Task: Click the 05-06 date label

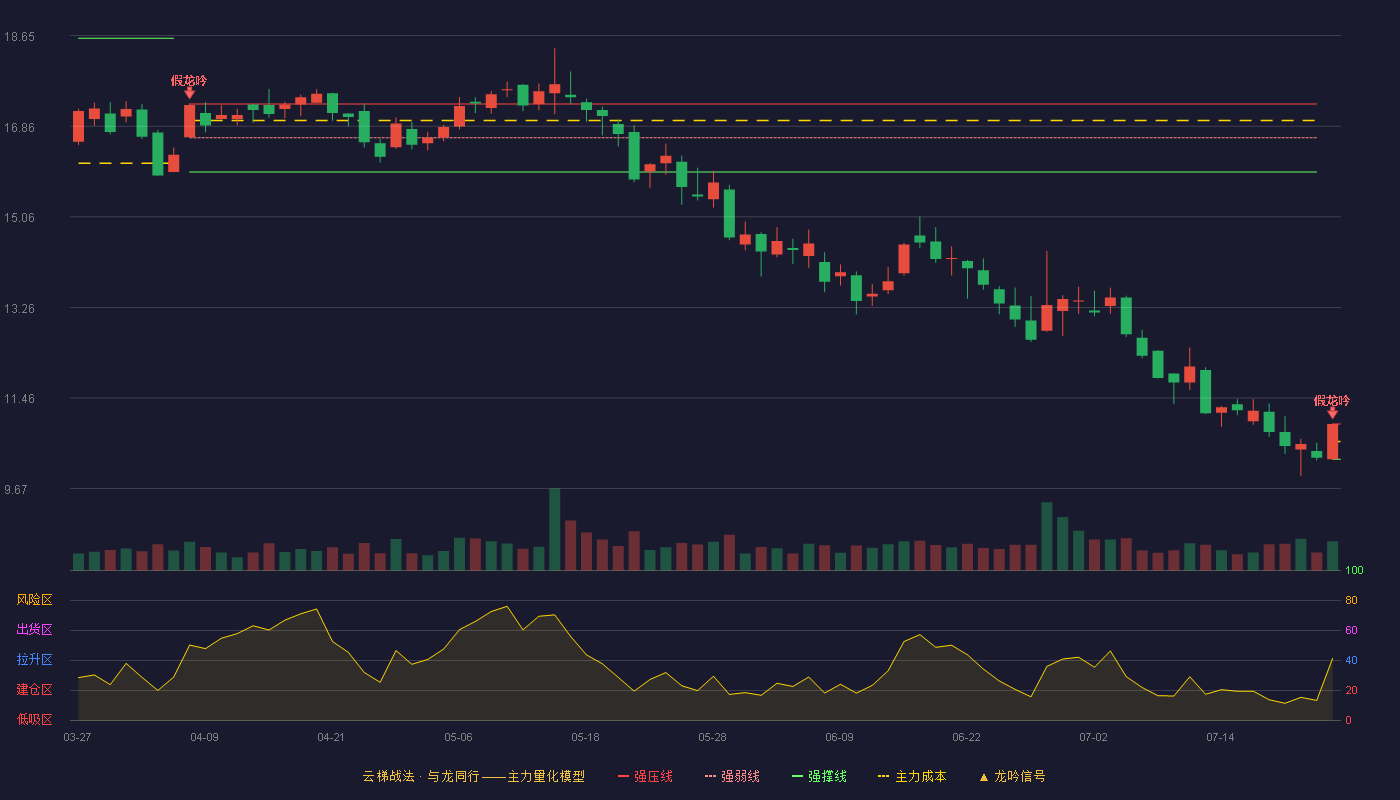Action: point(458,737)
